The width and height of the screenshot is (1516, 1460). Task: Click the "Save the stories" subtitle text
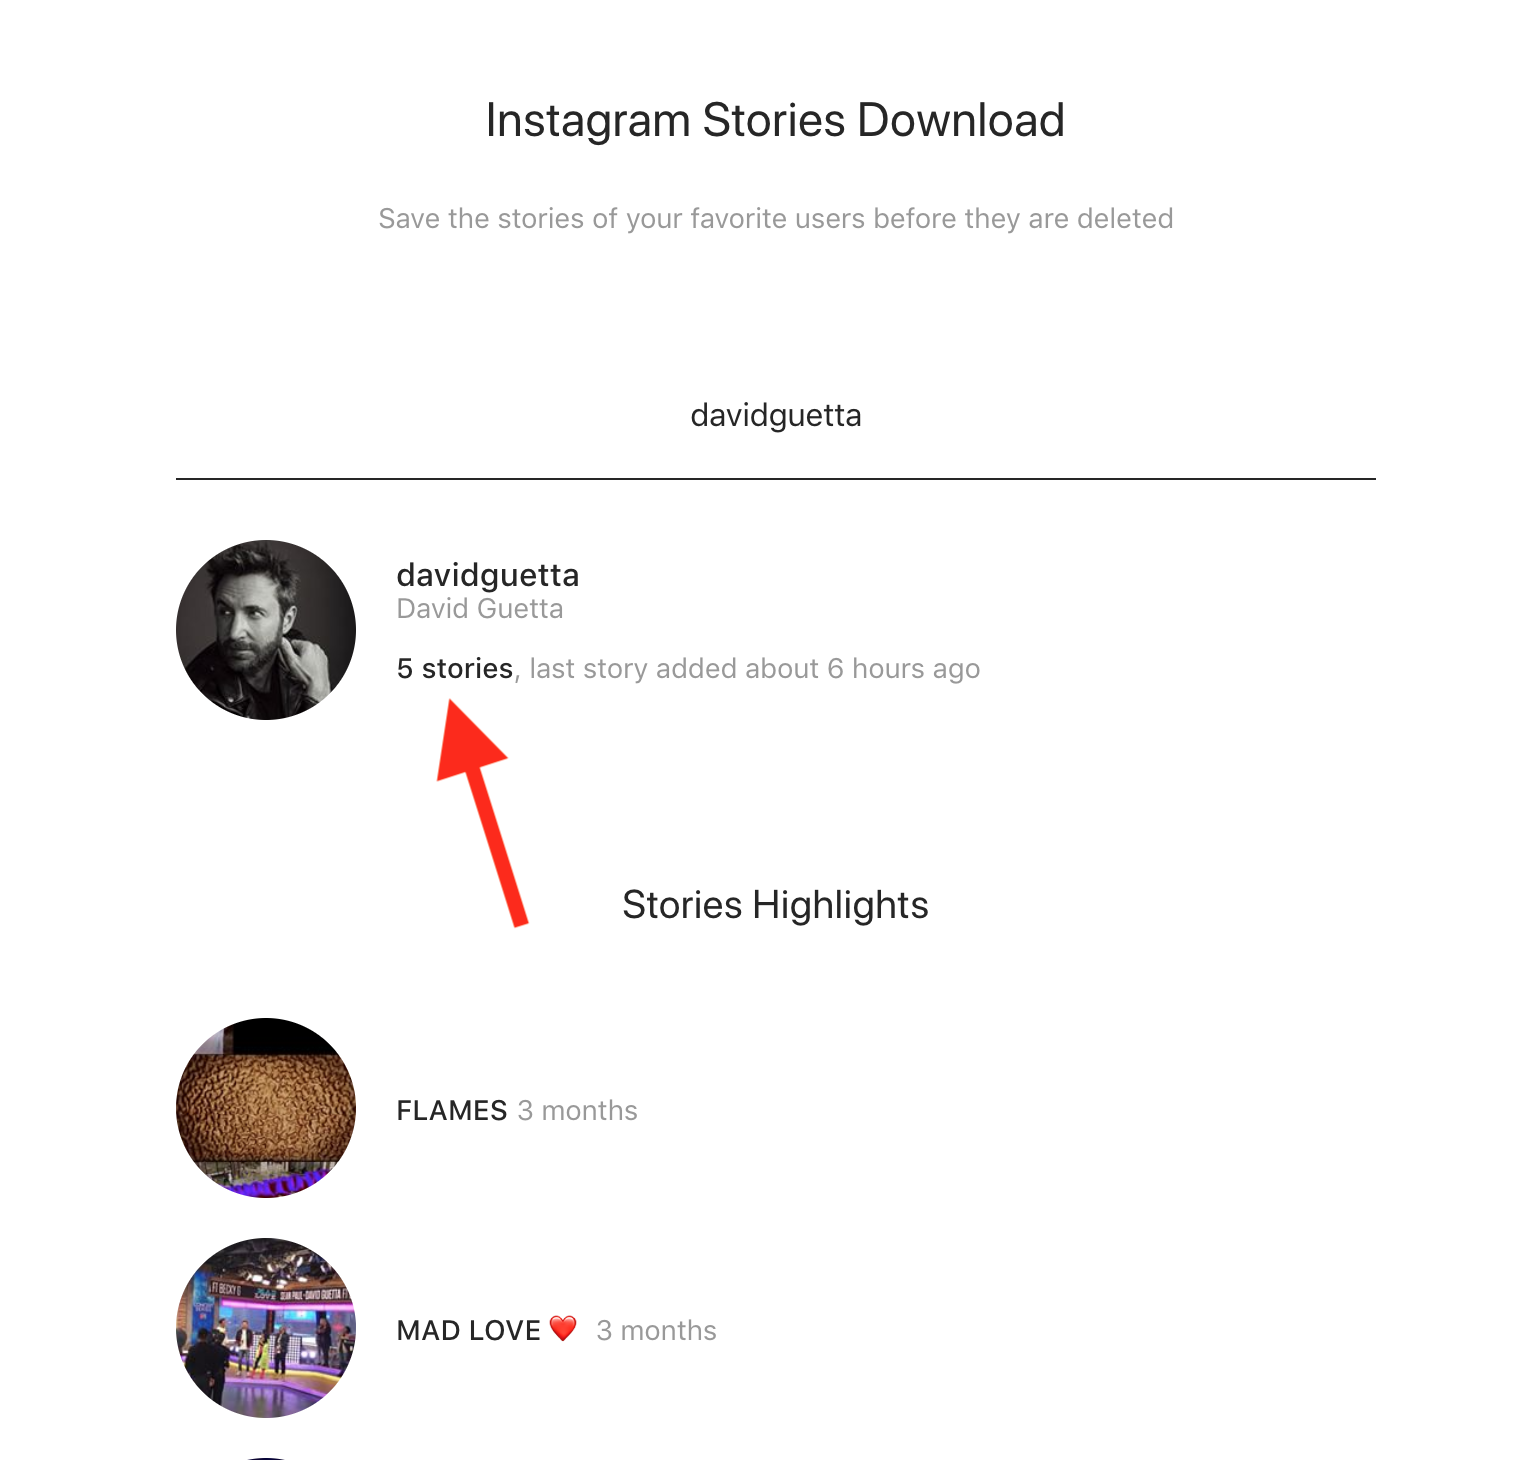tap(776, 219)
